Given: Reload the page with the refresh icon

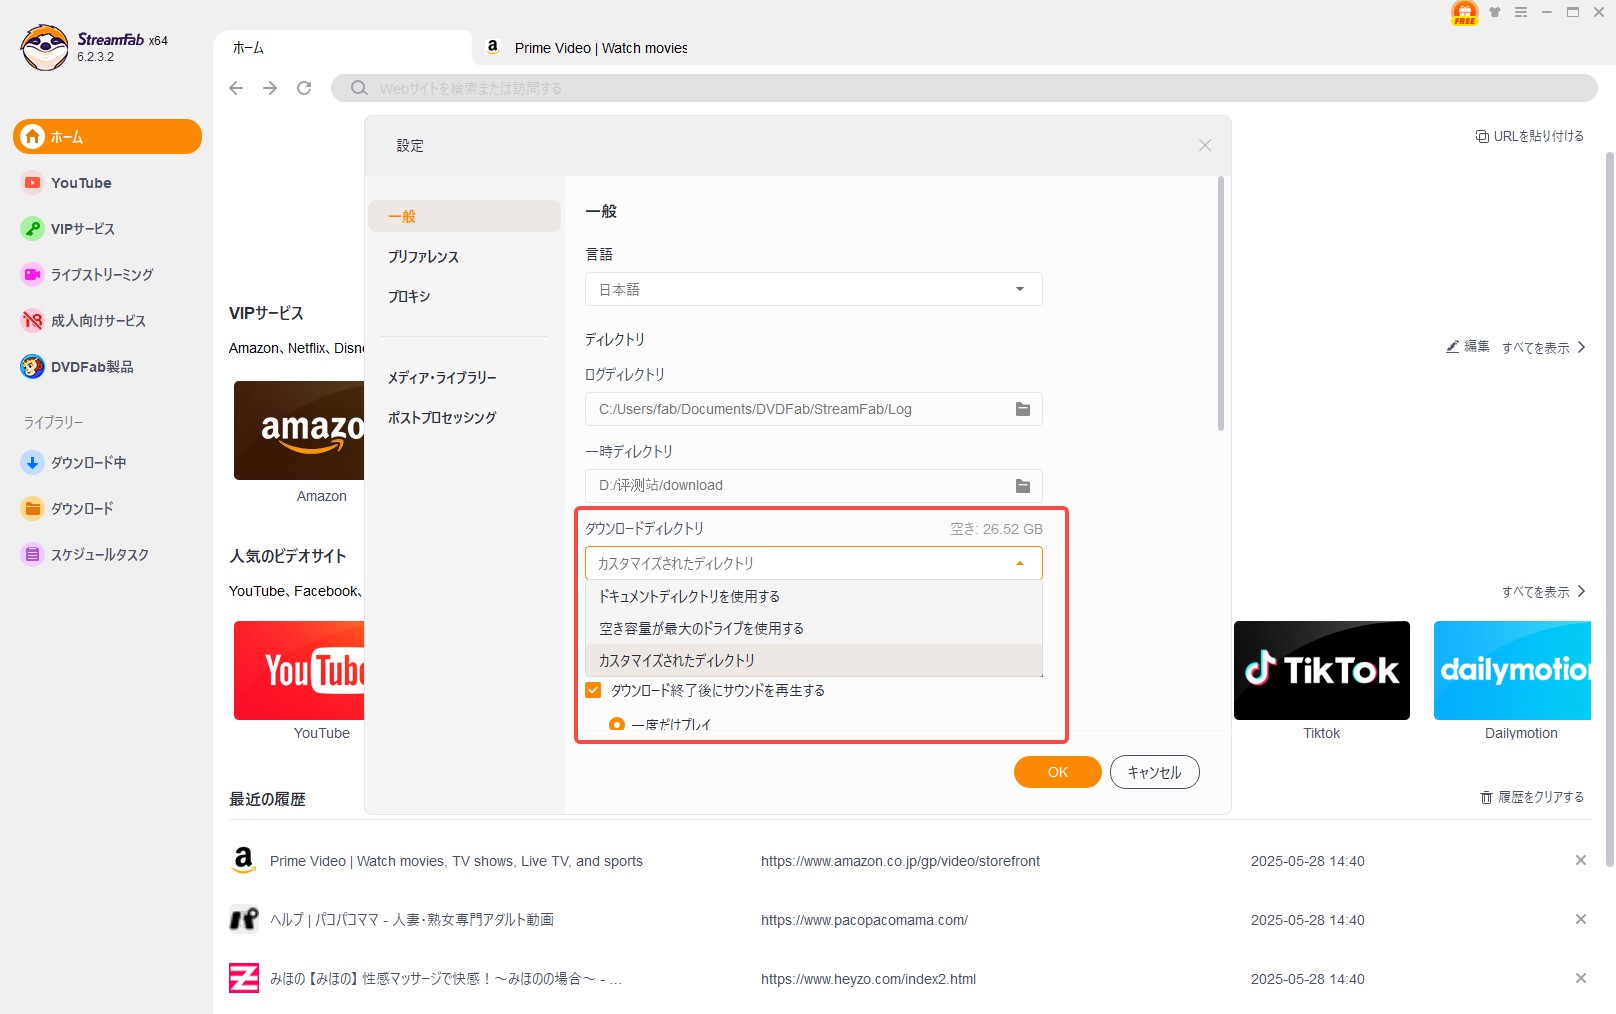Looking at the screenshot, I should pyautogui.click(x=304, y=88).
